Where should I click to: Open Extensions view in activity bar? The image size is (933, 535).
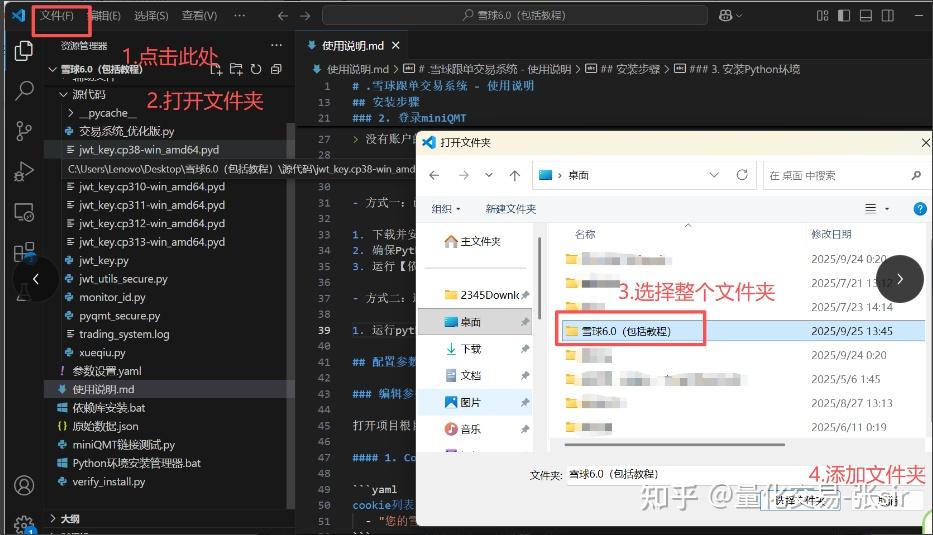pyautogui.click(x=24, y=252)
